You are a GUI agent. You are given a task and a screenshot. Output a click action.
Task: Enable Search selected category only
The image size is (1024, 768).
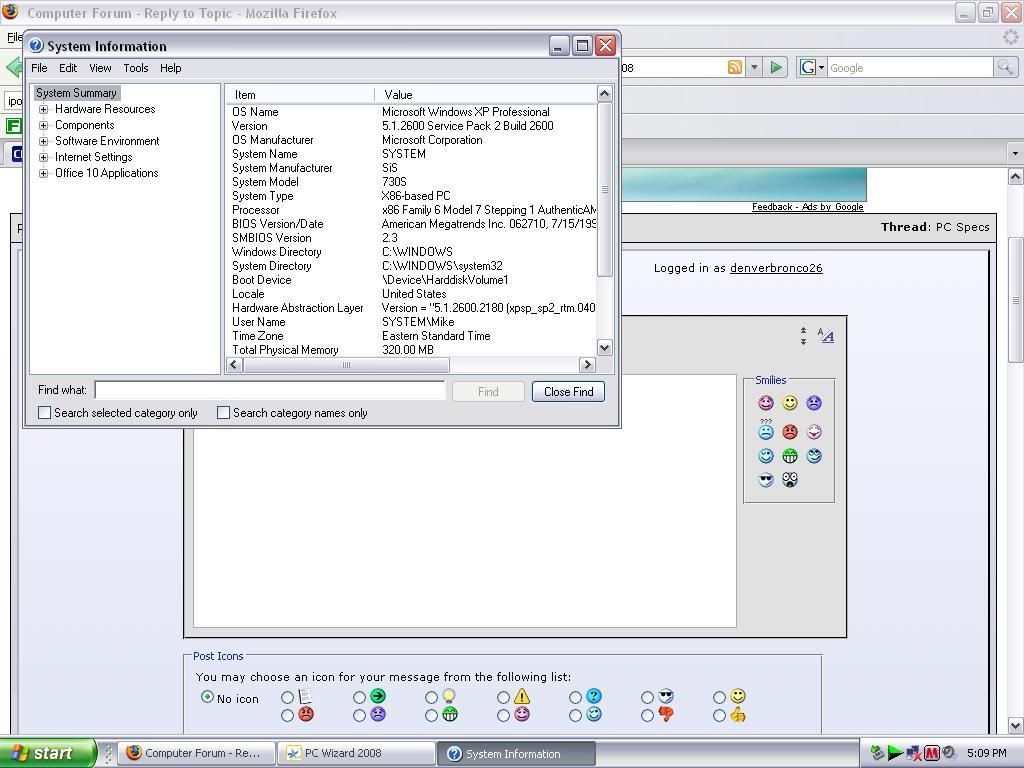coord(44,413)
